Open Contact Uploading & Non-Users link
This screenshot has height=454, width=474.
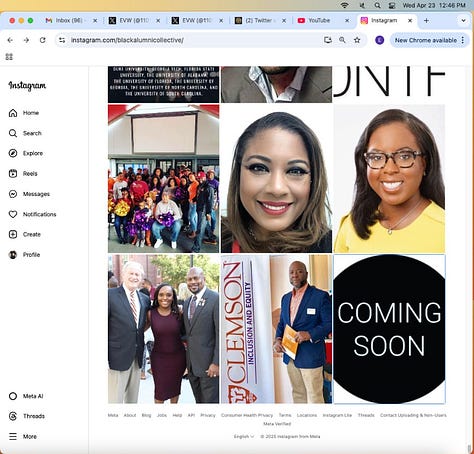(x=413, y=415)
